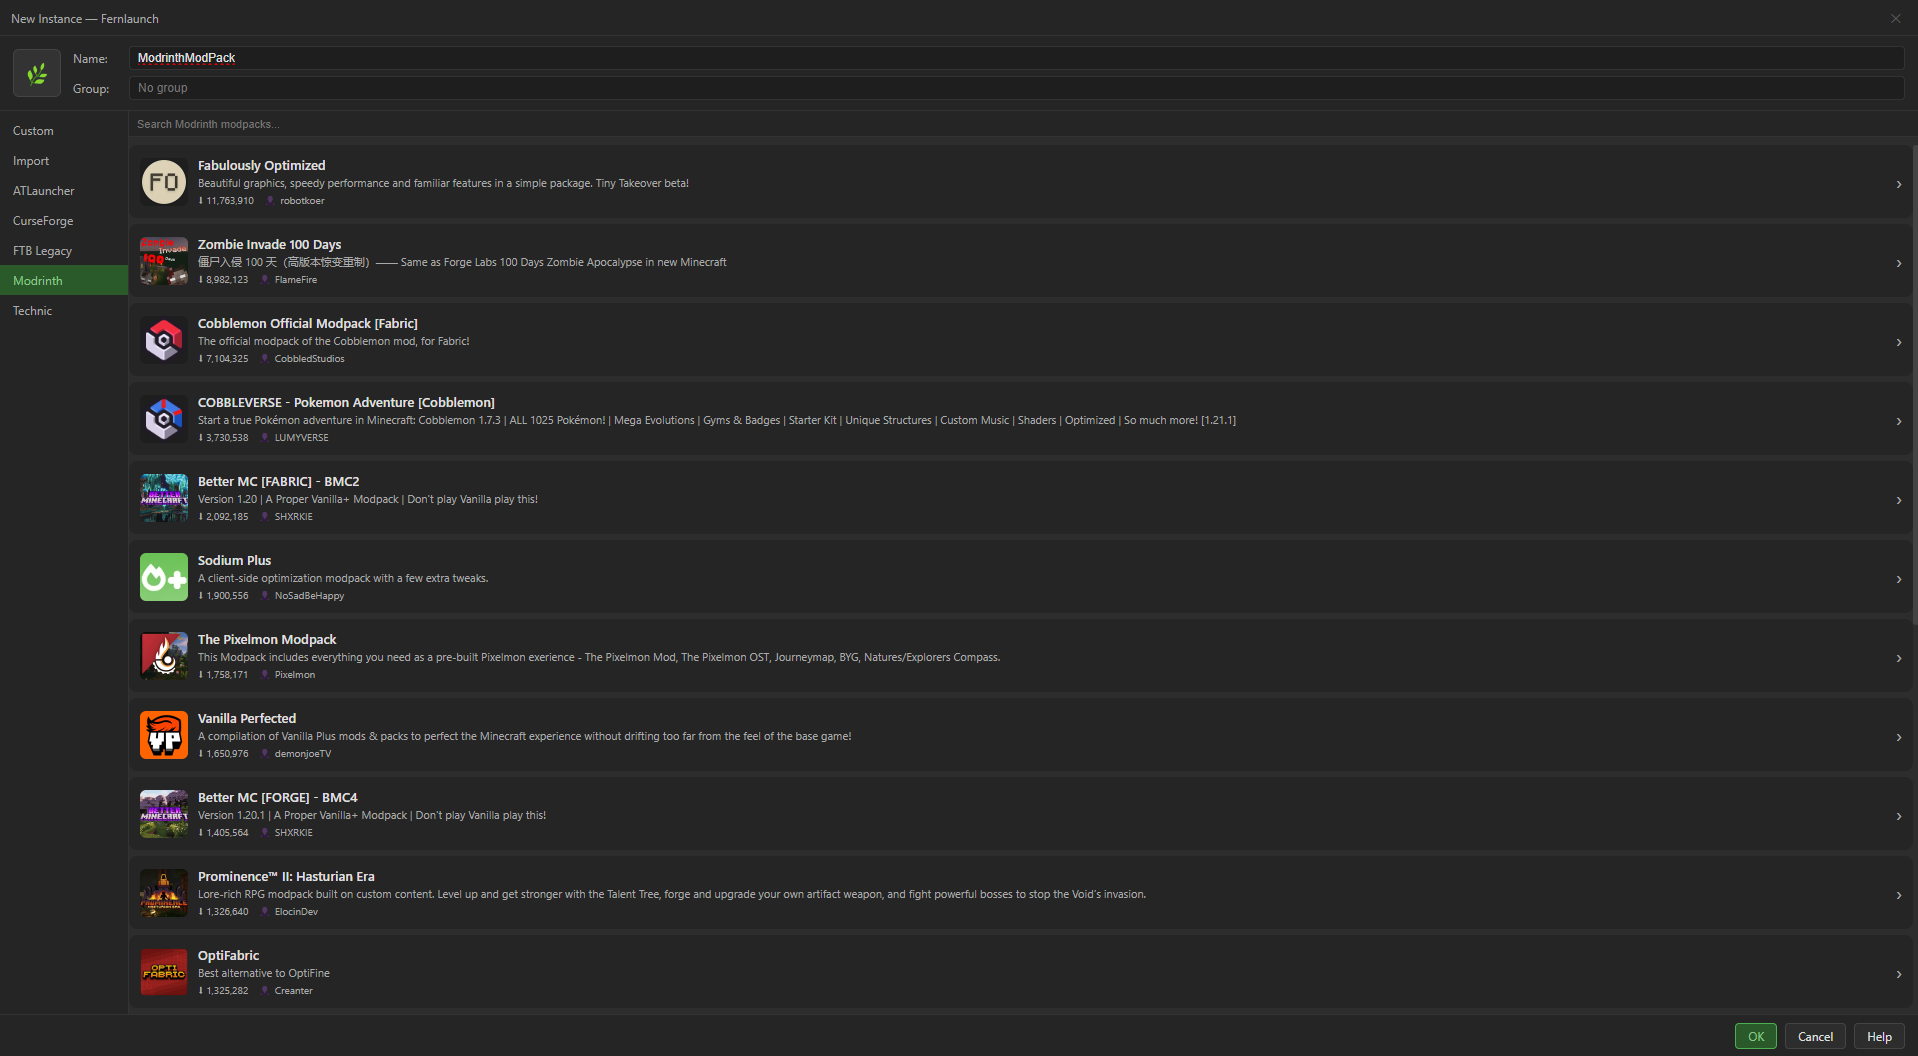Click the OptiFabric pack icon
Screen dimensions: 1918x1056
164,972
